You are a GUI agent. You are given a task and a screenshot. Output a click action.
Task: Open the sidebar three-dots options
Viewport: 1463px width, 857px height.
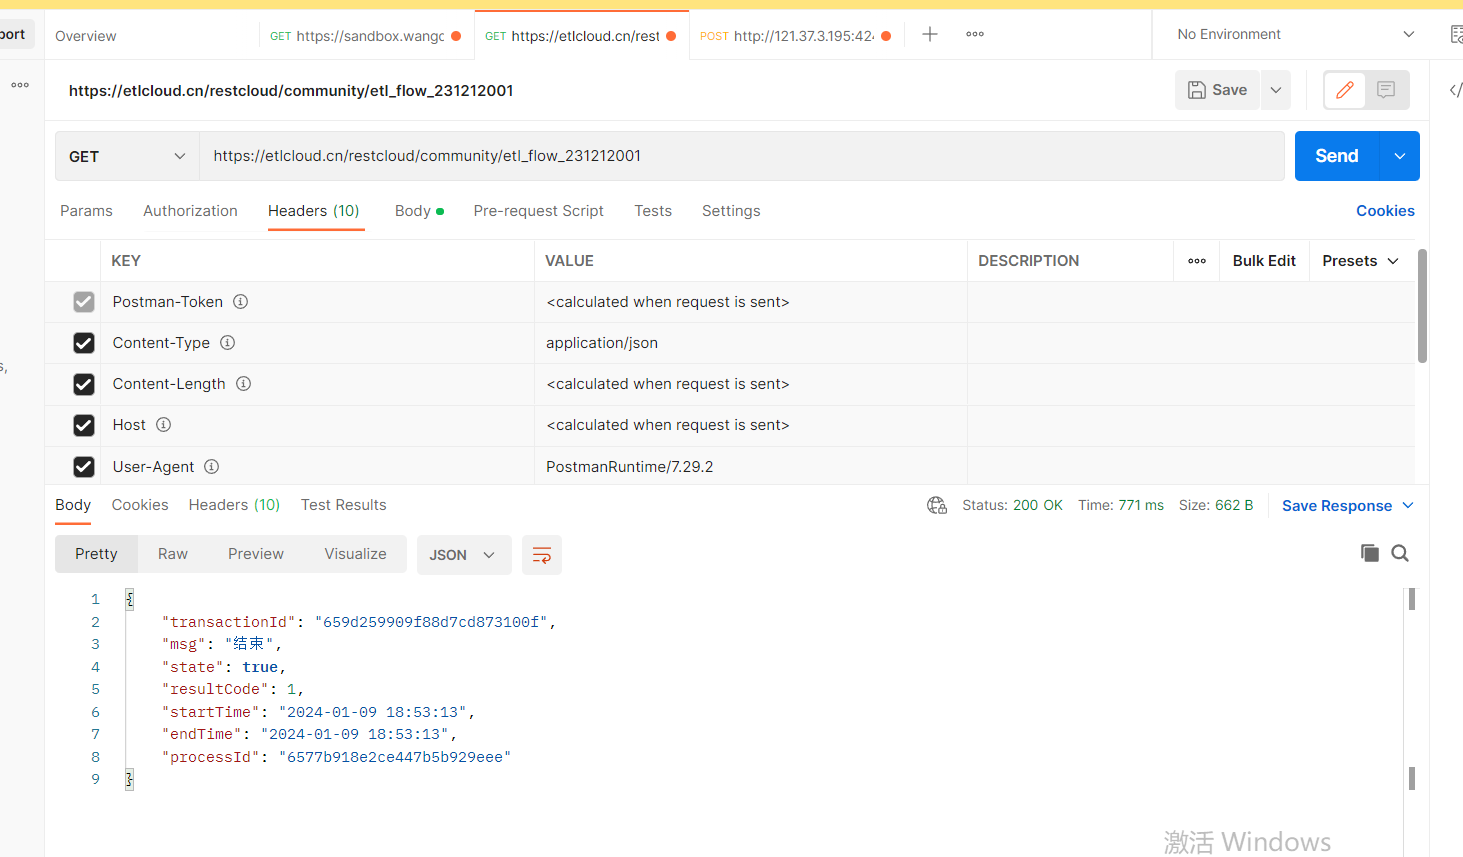click(20, 85)
